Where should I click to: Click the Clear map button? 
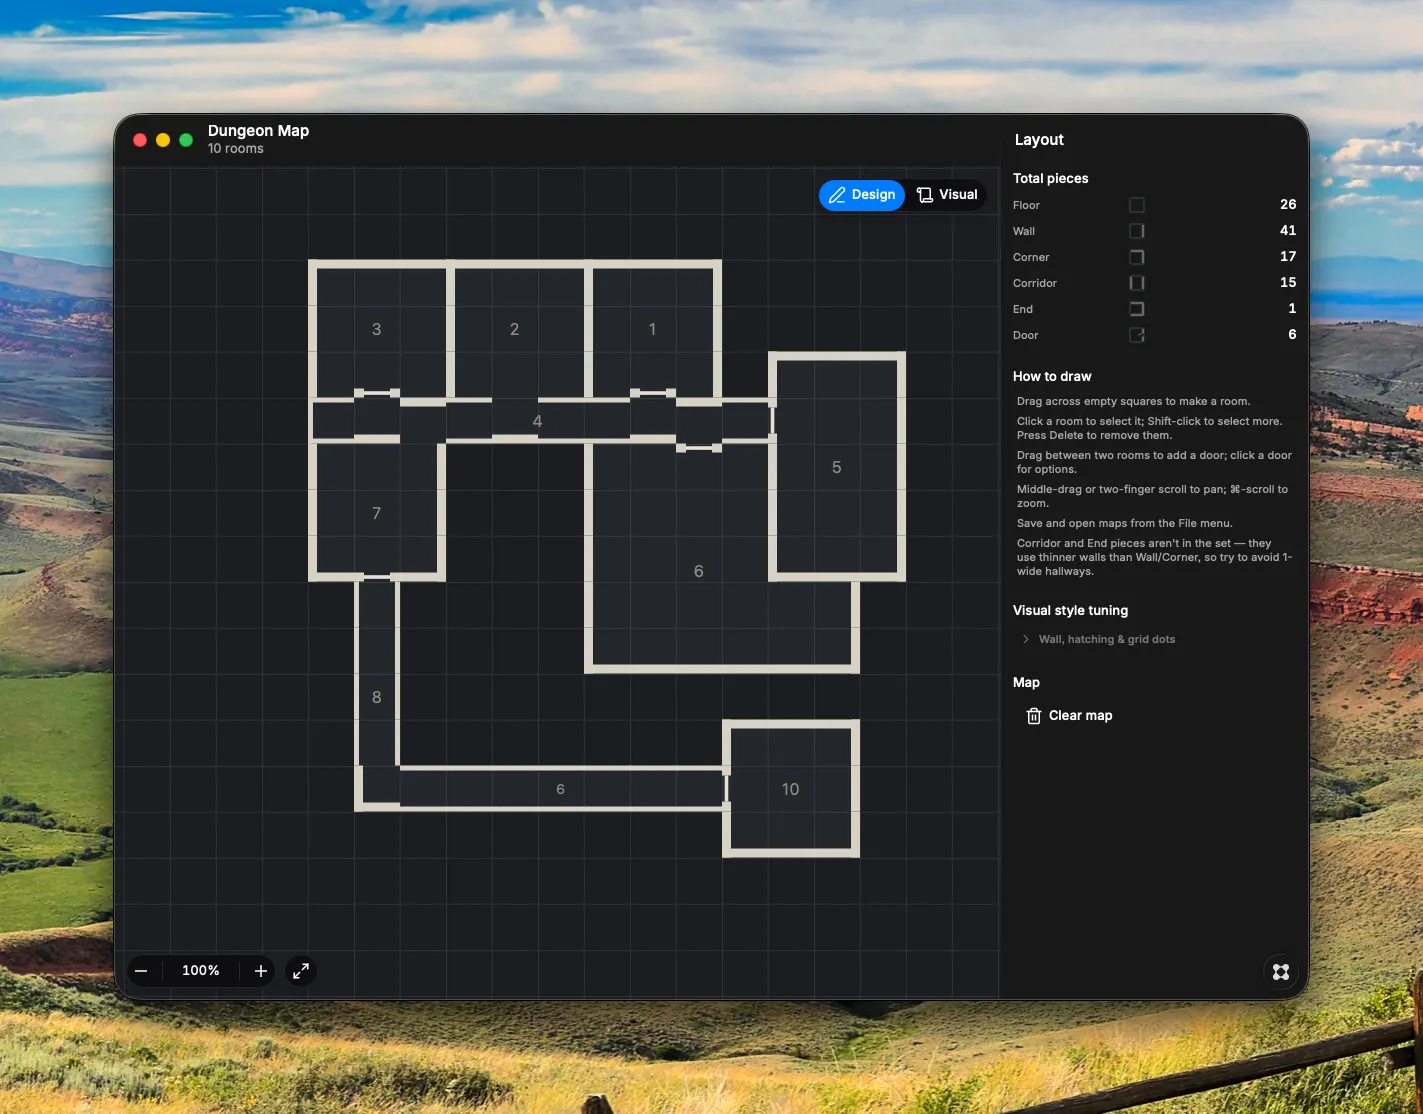coord(1070,716)
